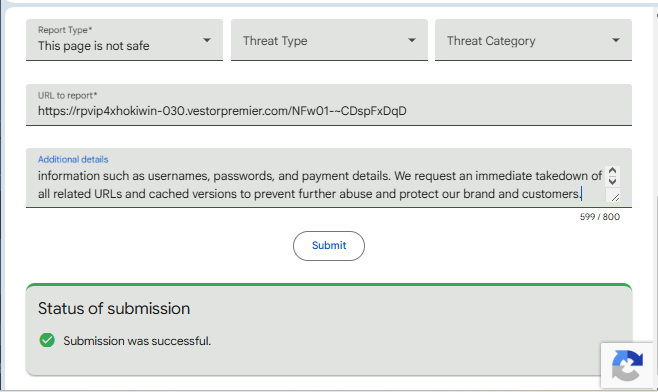Viewport: 658px width, 392px height.
Task: Focus the URL to report field
Action: pos(329,105)
